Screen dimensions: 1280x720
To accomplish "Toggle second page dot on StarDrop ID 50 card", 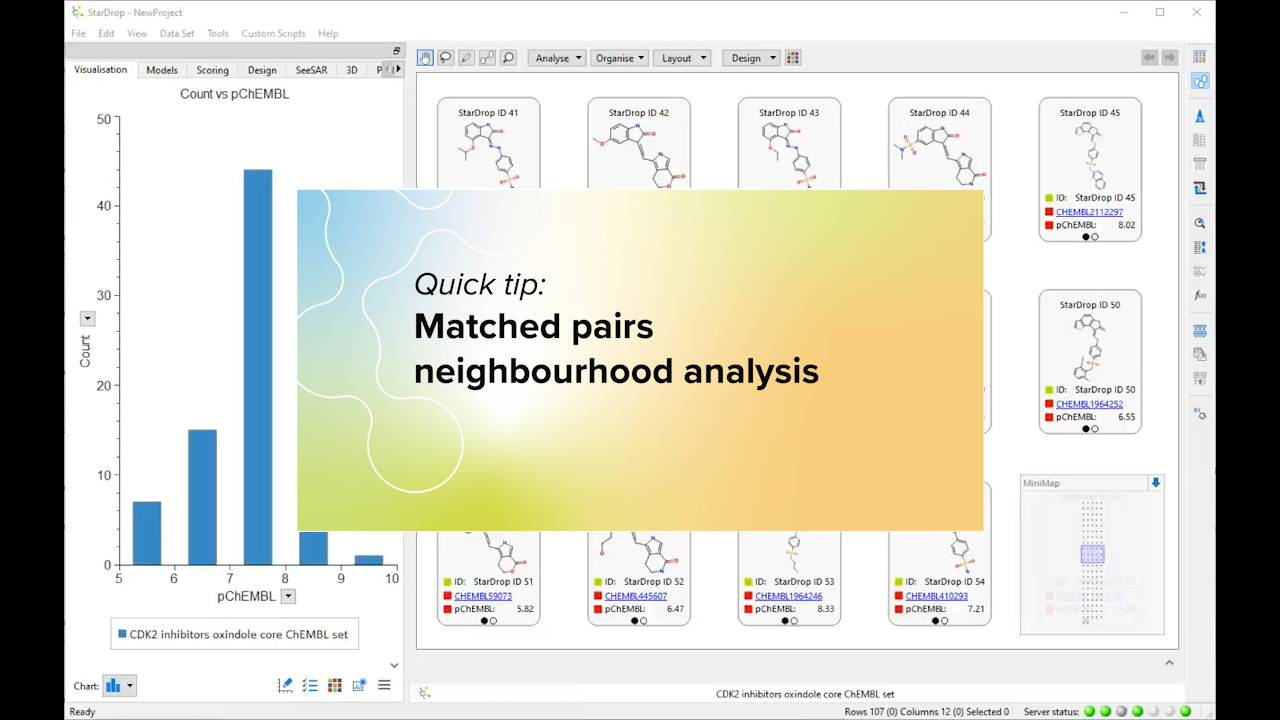I will (x=1095, y=429).
